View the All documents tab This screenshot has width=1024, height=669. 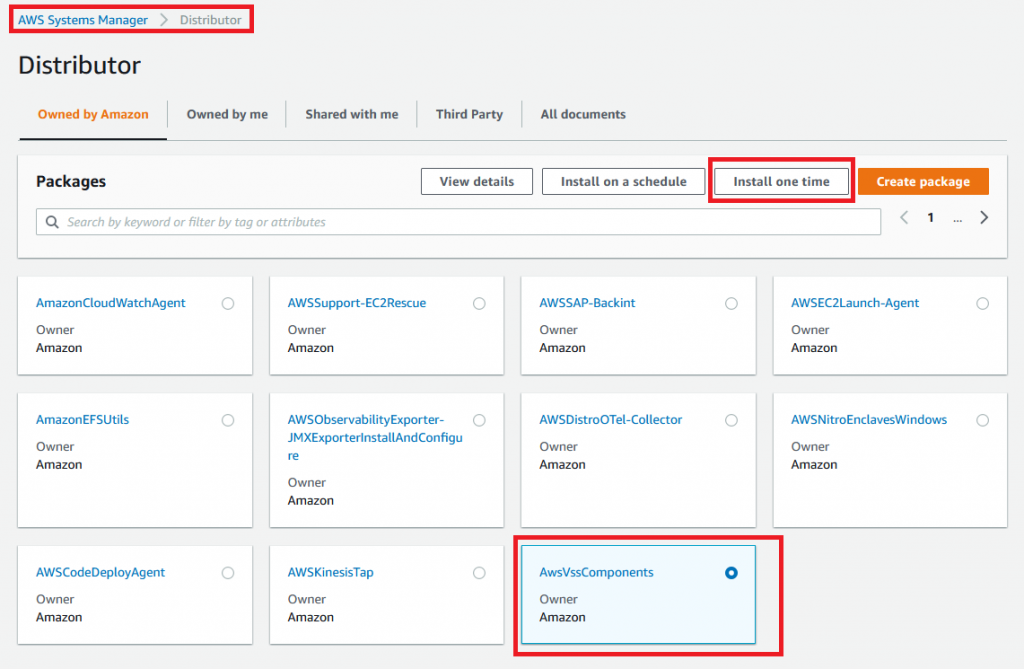click(x=582, y=114)
